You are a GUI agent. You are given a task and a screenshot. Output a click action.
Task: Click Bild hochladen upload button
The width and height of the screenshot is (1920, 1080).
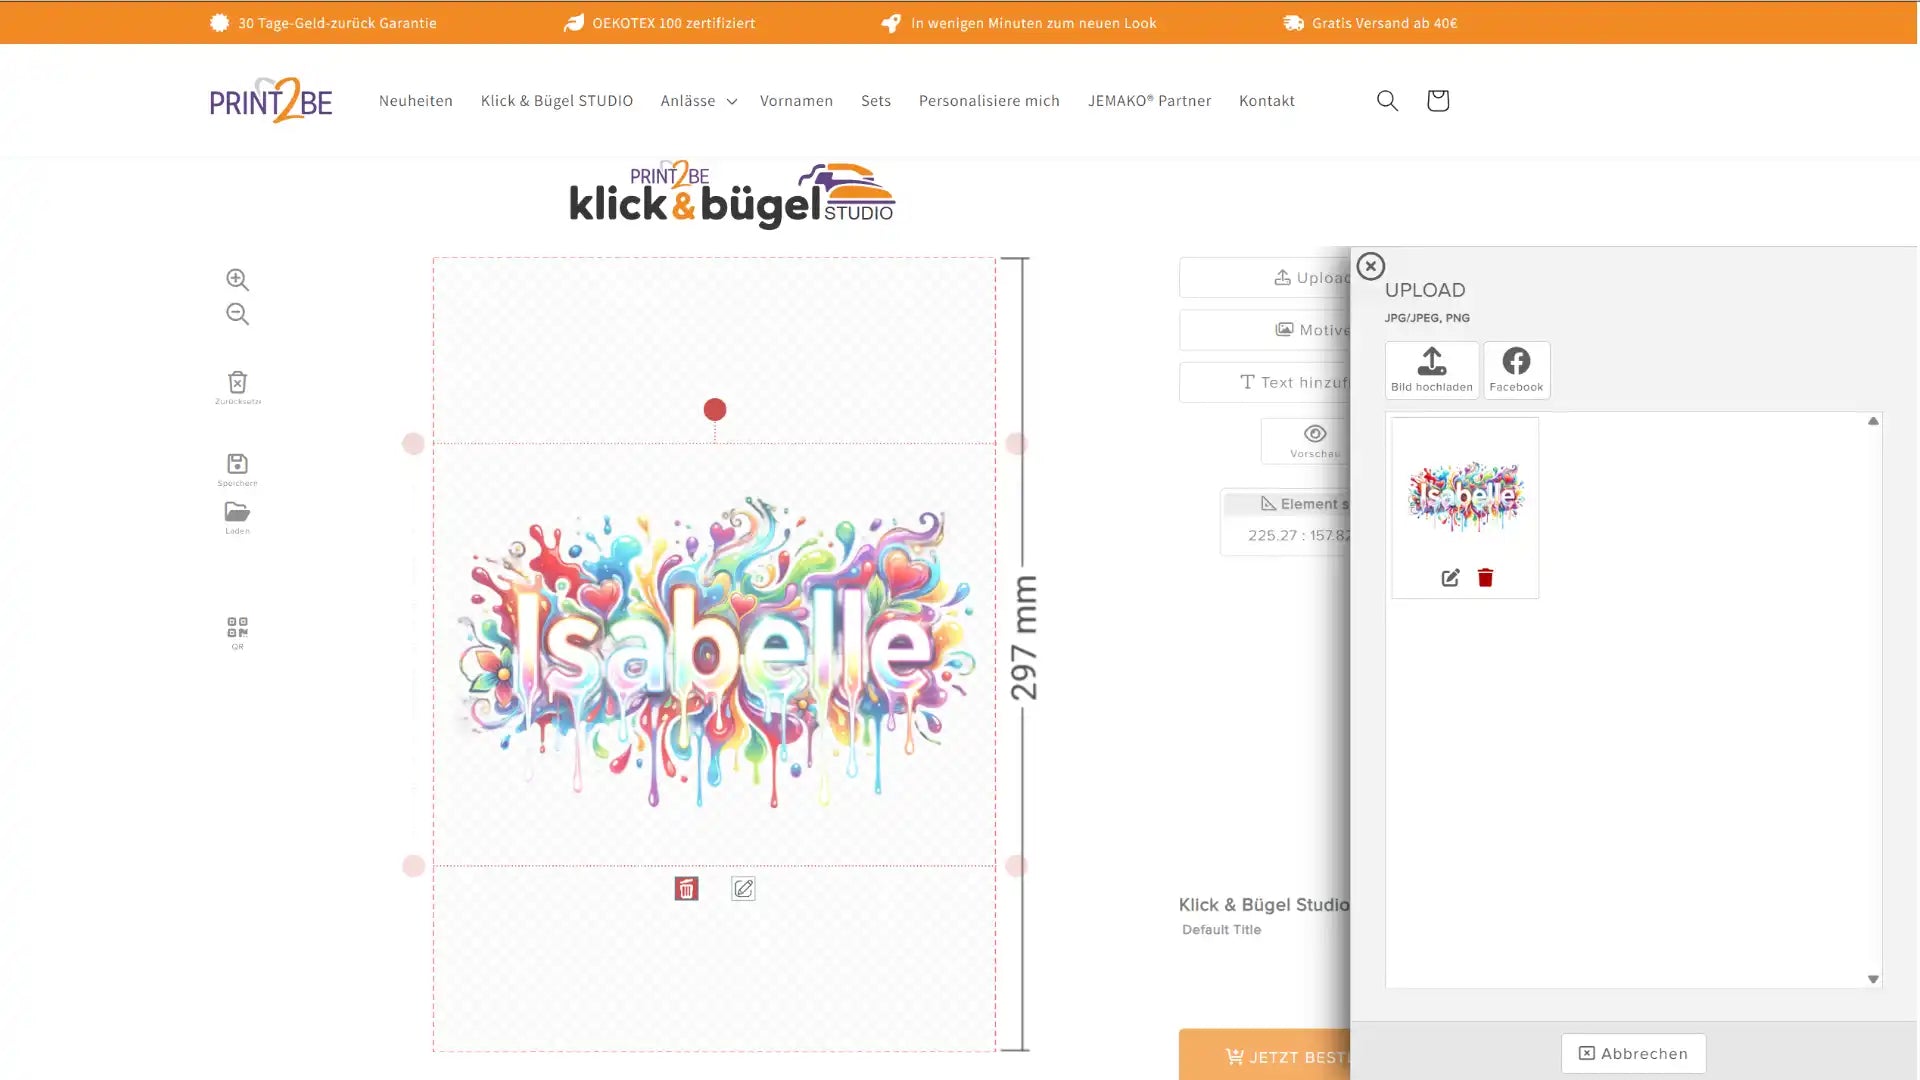pyautogui.click(x=1431, y=370)
